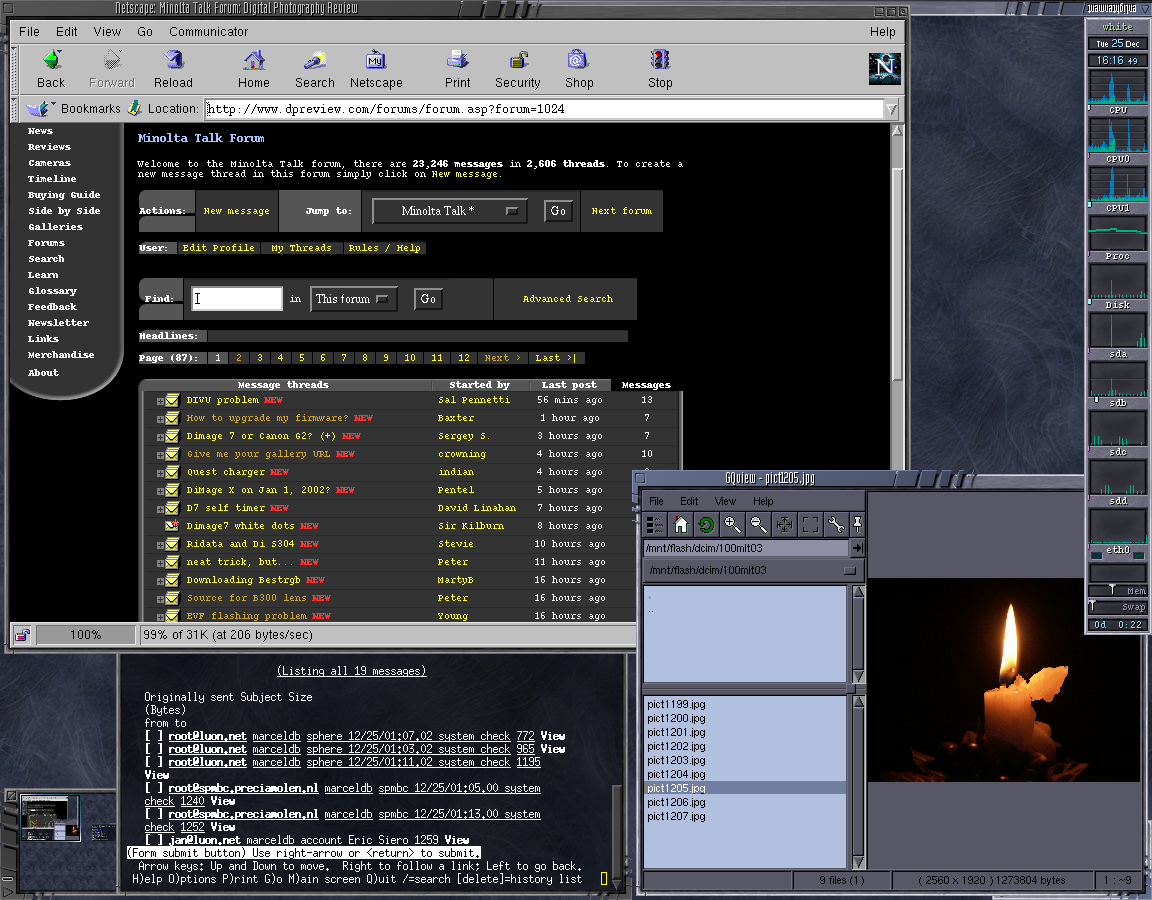The image size is (1152, 900).
Task: Go to Home in Netscape toolbar
Action: pyautogui.click(x=254, y=69)
